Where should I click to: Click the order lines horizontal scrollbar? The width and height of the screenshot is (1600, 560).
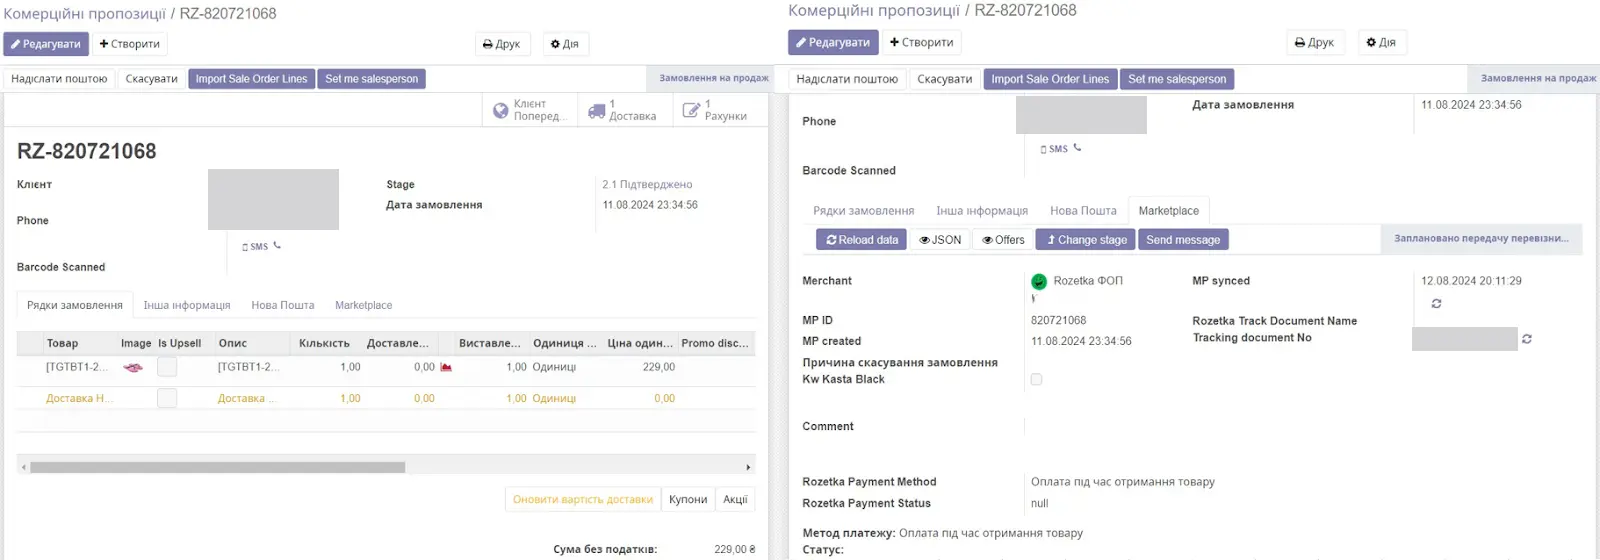[x=217, y=467]
